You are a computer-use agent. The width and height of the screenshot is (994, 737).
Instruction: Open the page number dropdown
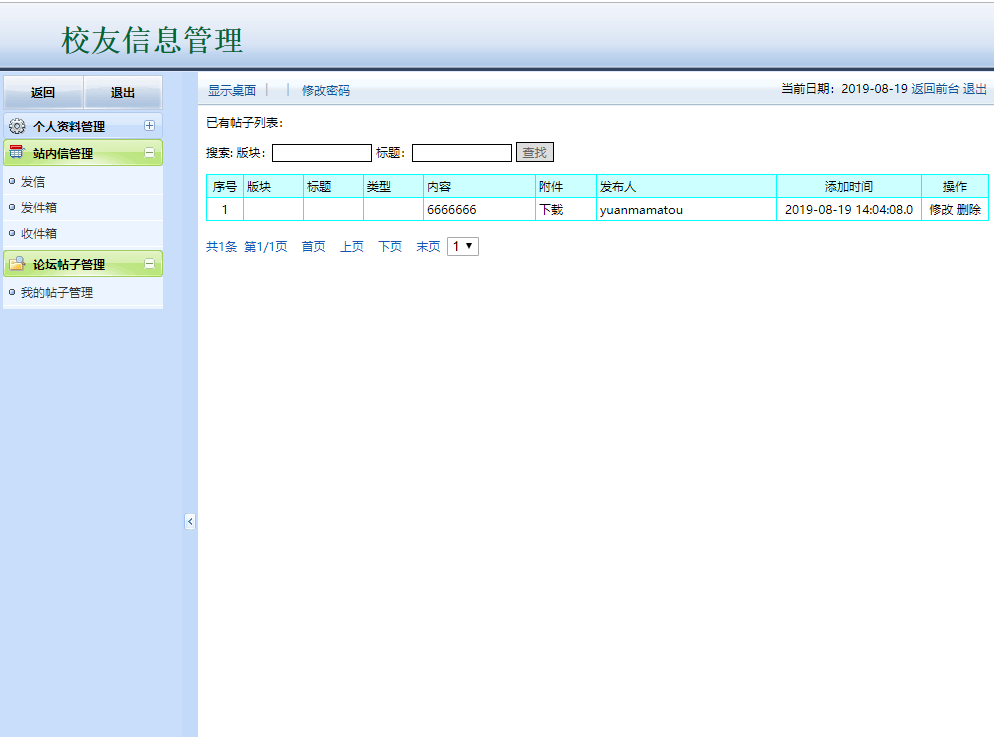pyautogui.click(x=462, y=246)
